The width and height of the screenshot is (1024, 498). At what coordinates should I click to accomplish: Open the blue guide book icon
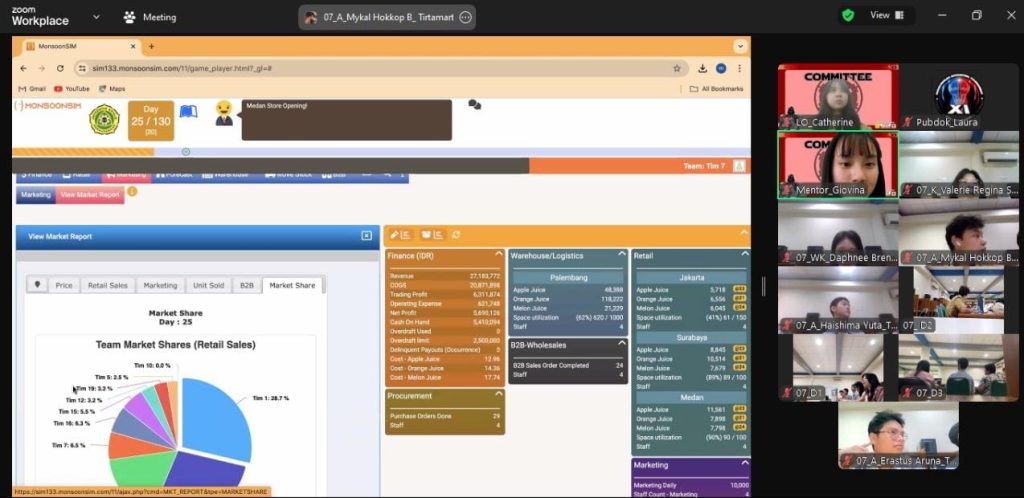pos(188,110)
